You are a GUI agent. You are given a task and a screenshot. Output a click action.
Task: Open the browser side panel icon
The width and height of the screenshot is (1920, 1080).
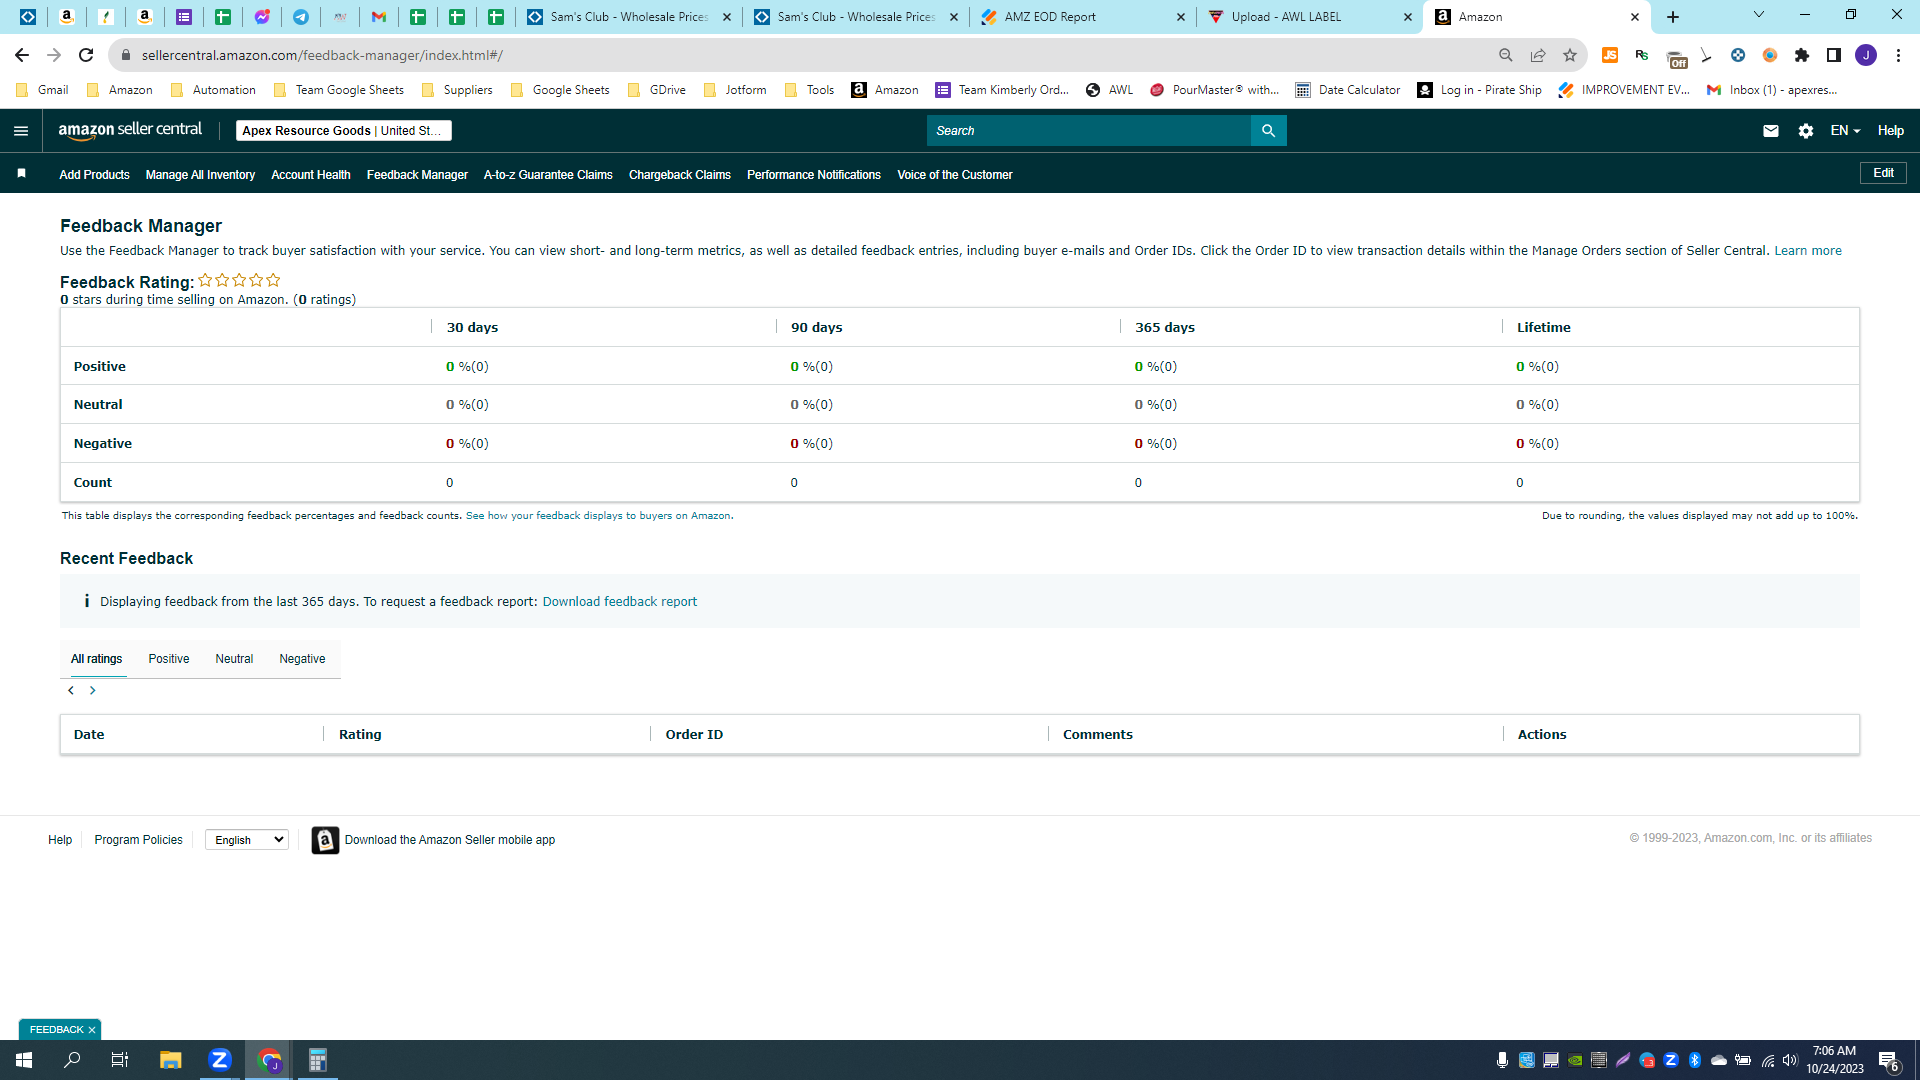tap(1834, 55)
